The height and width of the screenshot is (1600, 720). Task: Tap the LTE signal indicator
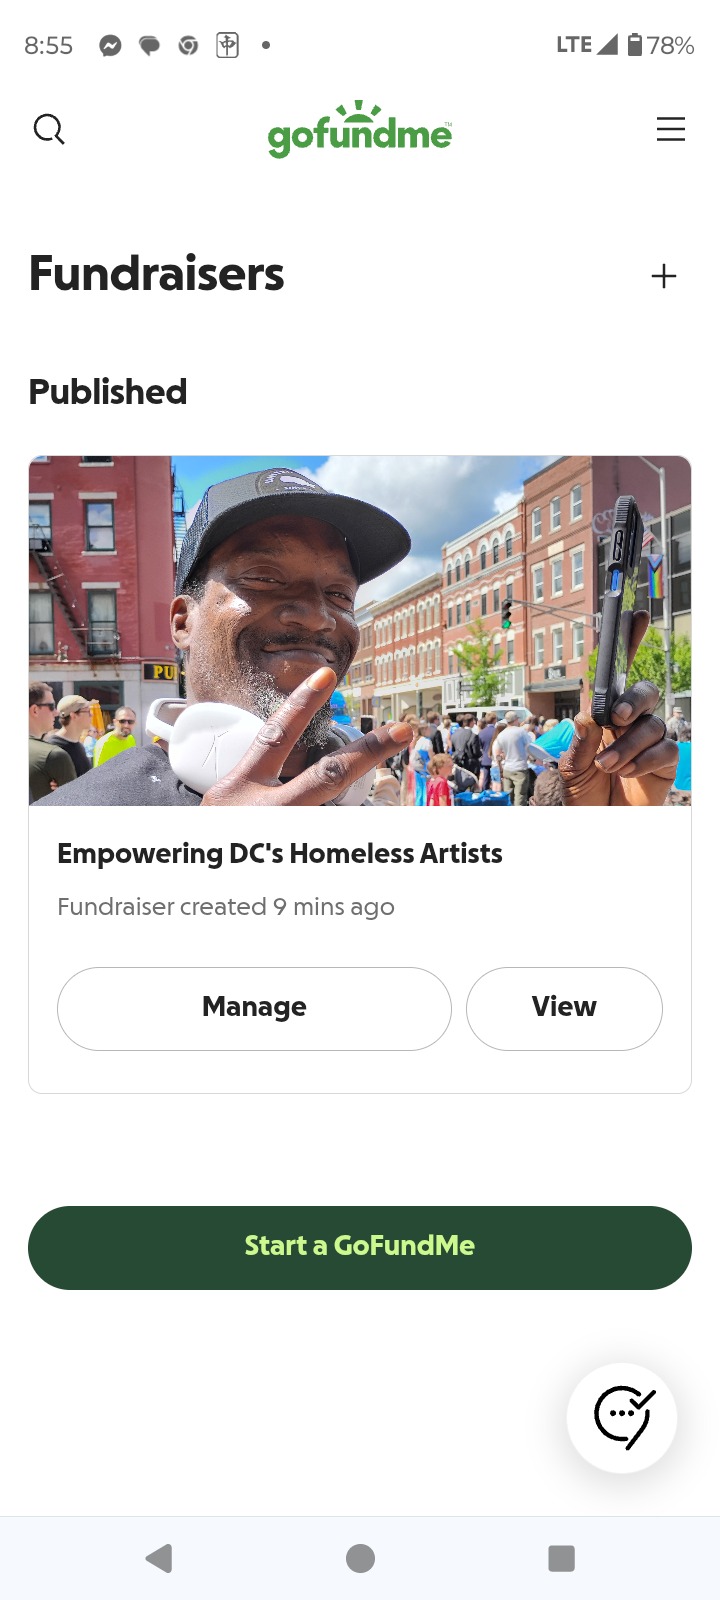(x=586, y=44)
